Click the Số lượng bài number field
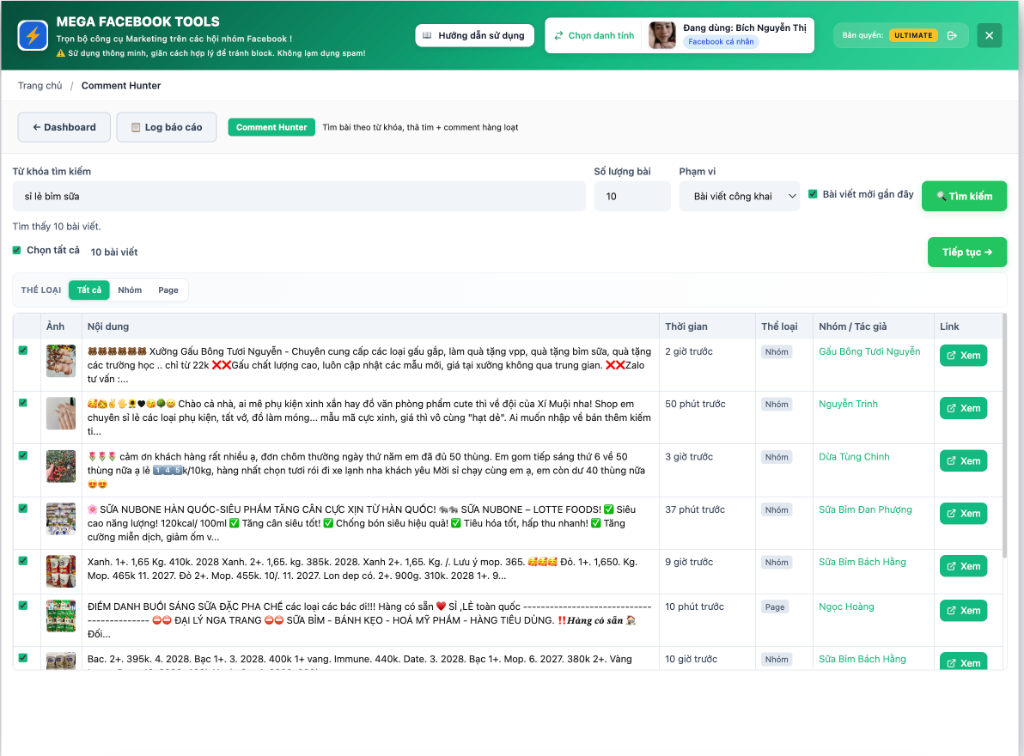The image size is (1024, 756). [x=632, y=197]
